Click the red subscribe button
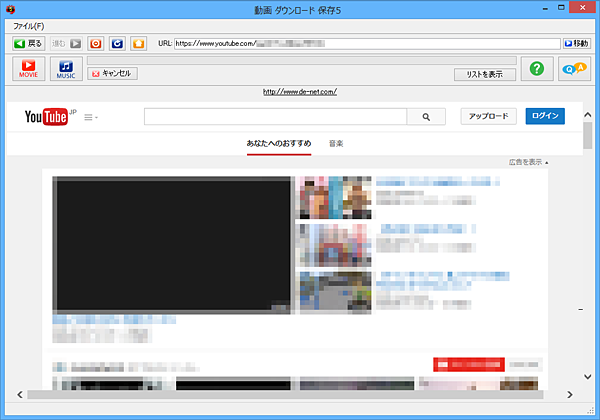The width and height of the screenshot is (600, 420). (x=469, y=365)
